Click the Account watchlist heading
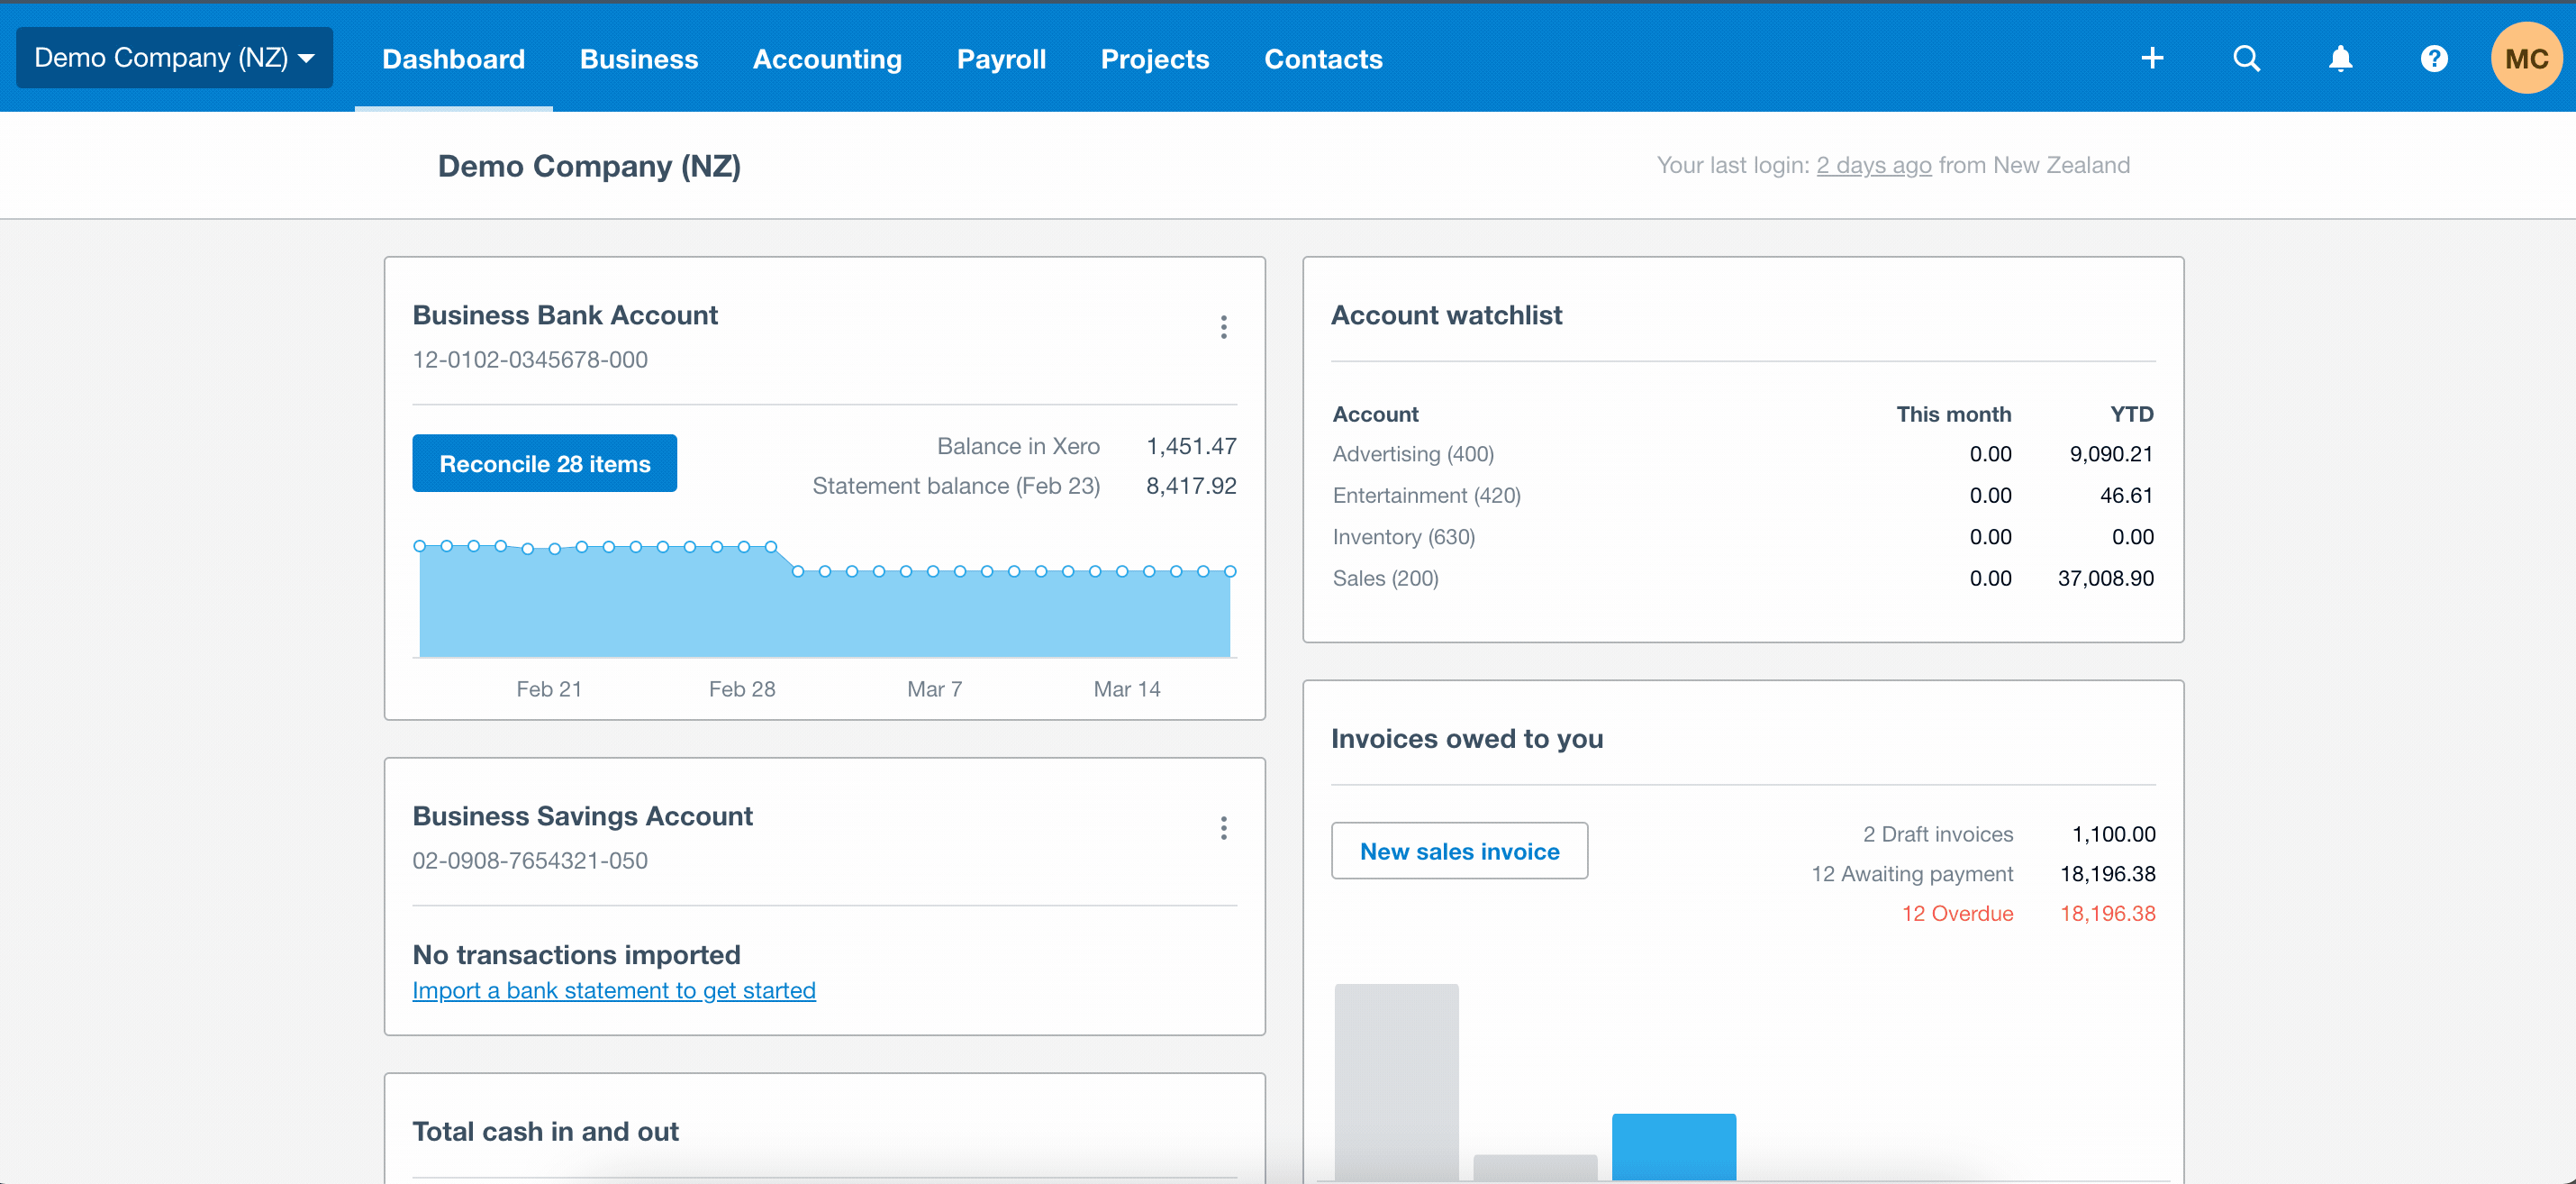Viewport: 2576px width, 1184px height. (1446, 315)
